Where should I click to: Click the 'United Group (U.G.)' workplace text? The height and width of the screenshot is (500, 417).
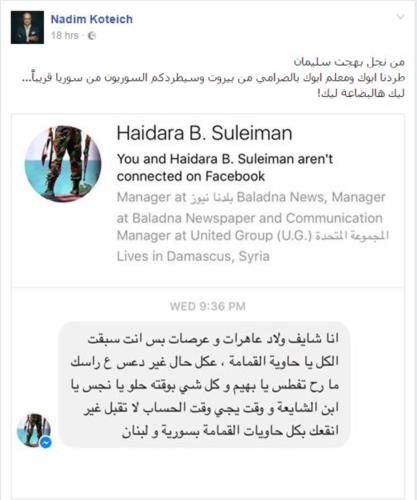pyautogui.click(x=251, y=236)
